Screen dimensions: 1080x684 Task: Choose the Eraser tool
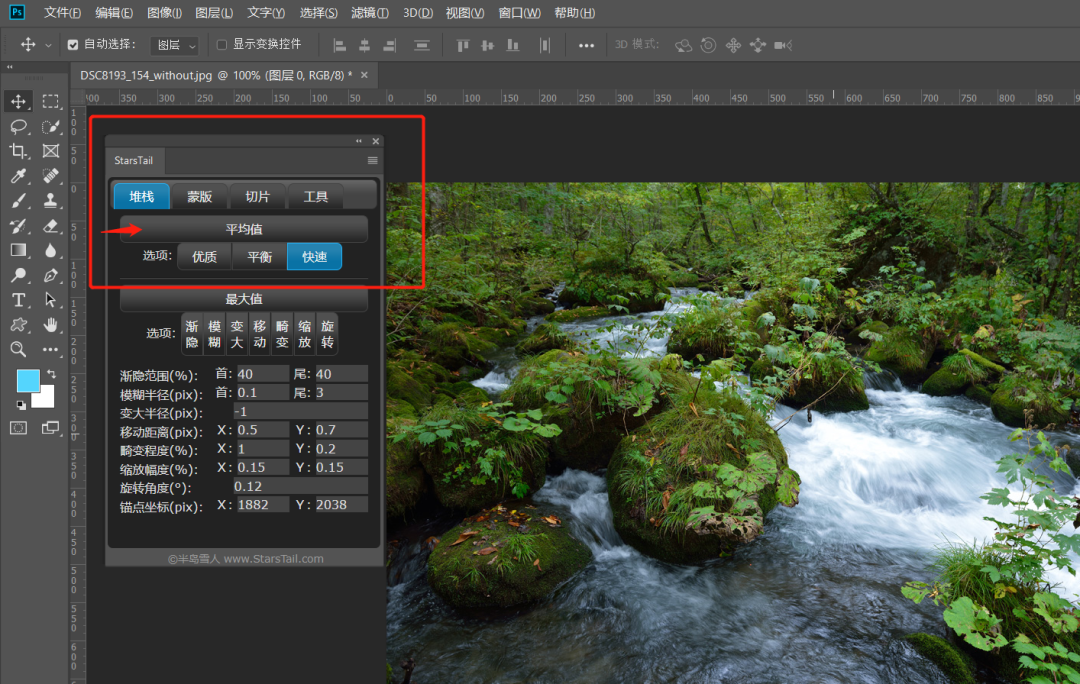51,225
